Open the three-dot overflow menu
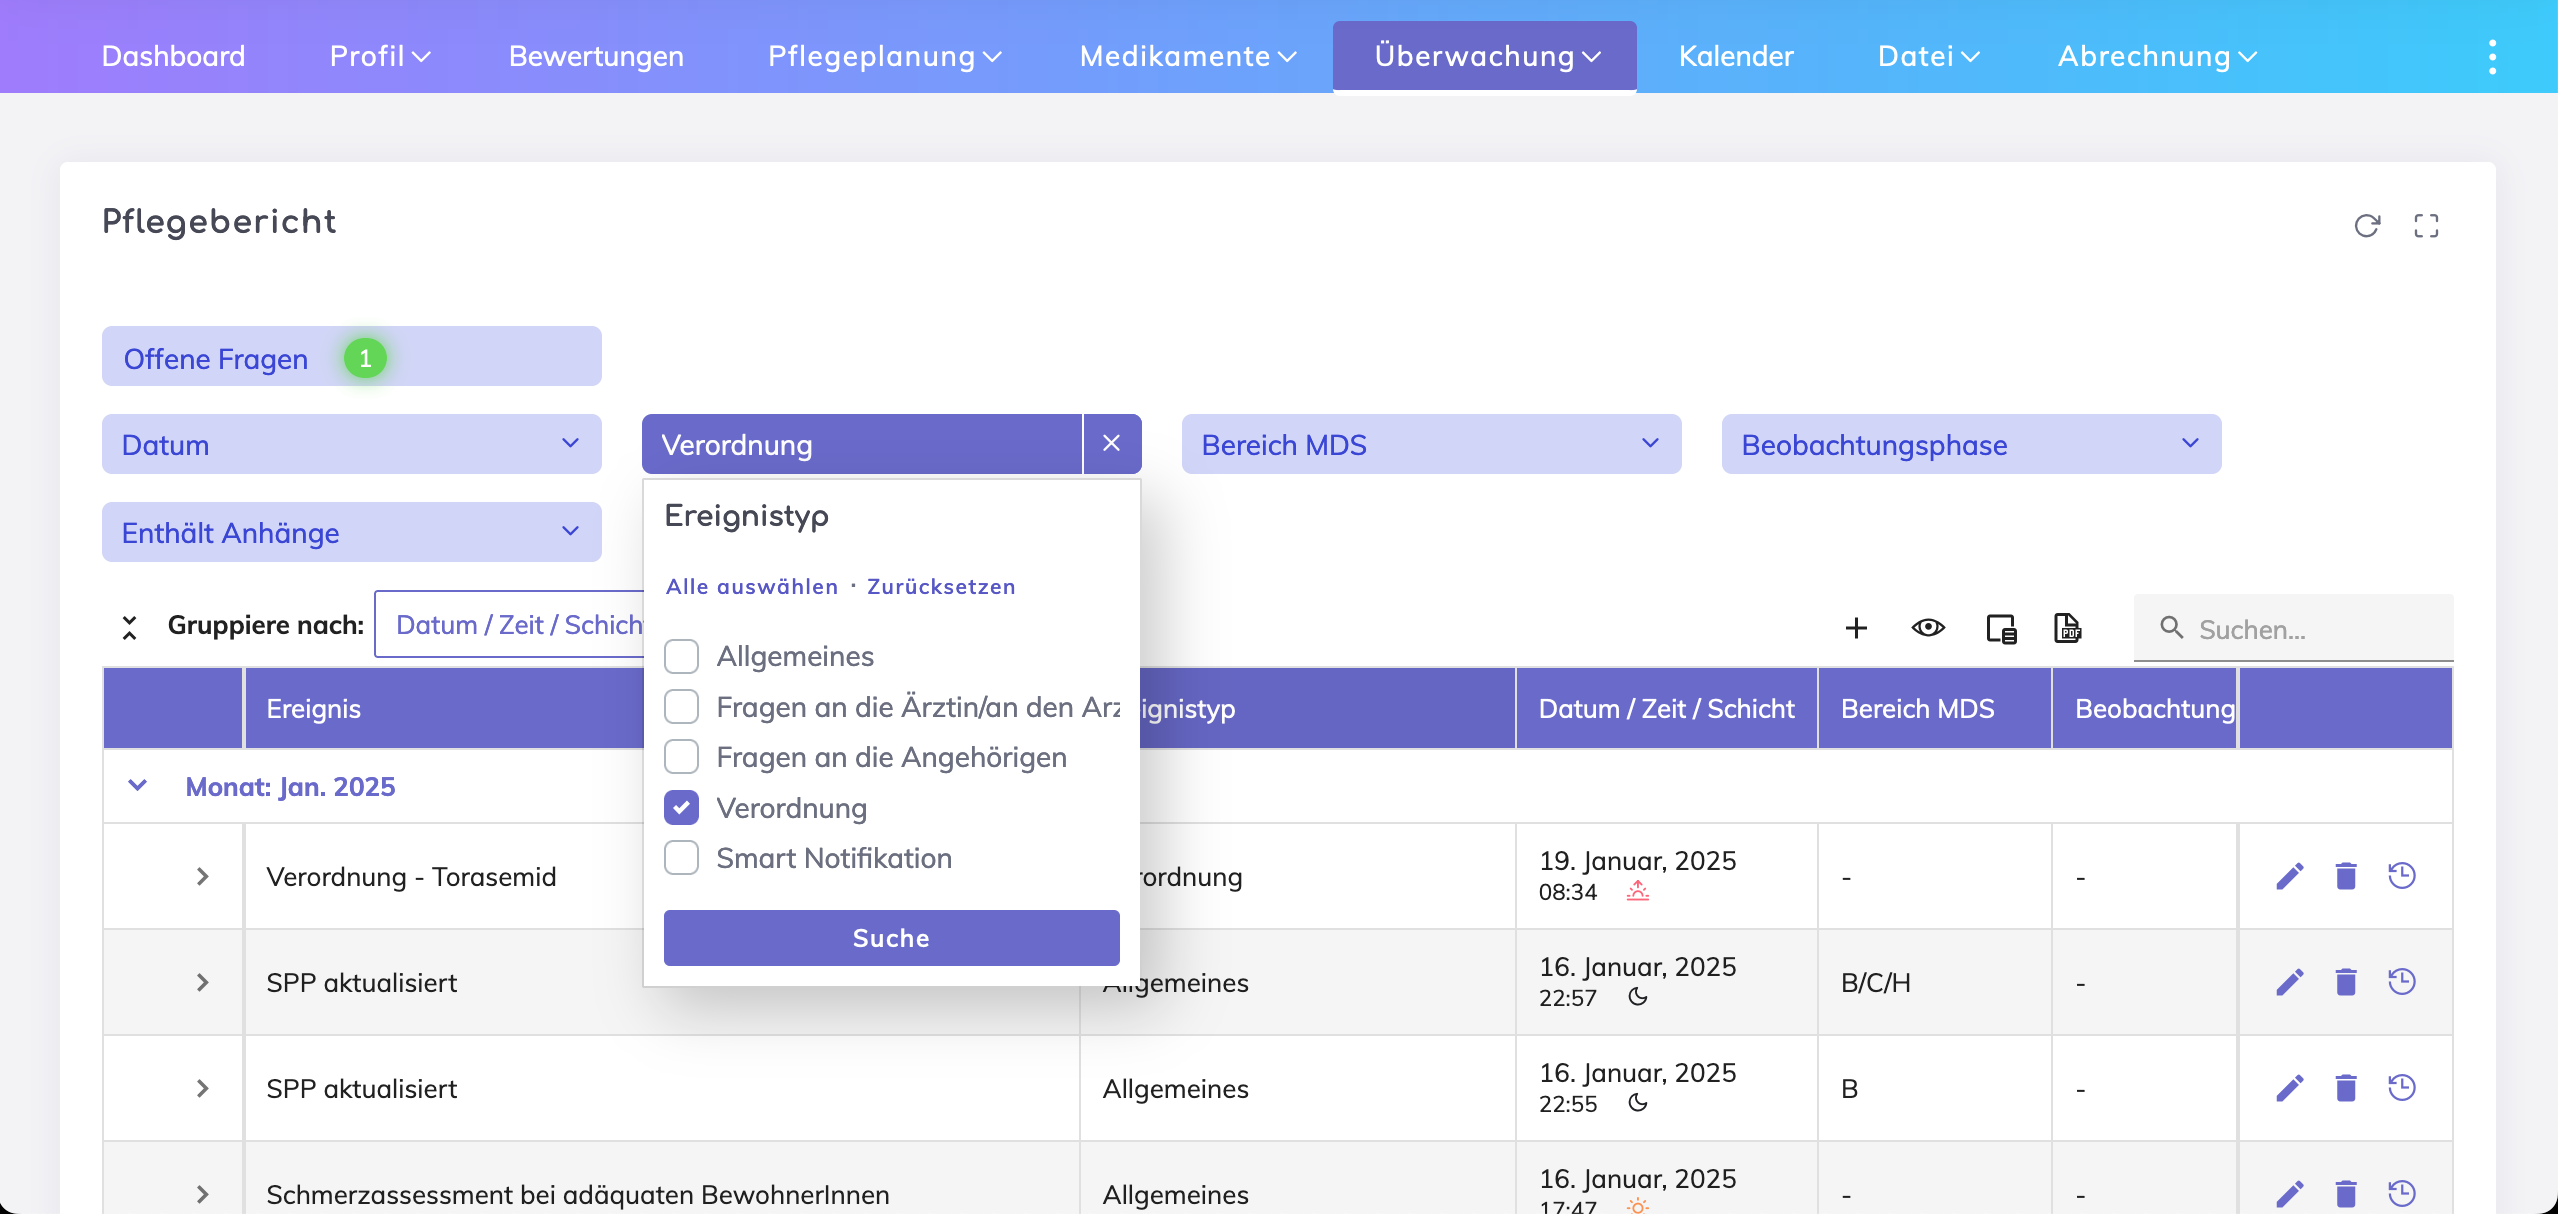The height and width of the screenshot is (1214, 2558). 2492,57
